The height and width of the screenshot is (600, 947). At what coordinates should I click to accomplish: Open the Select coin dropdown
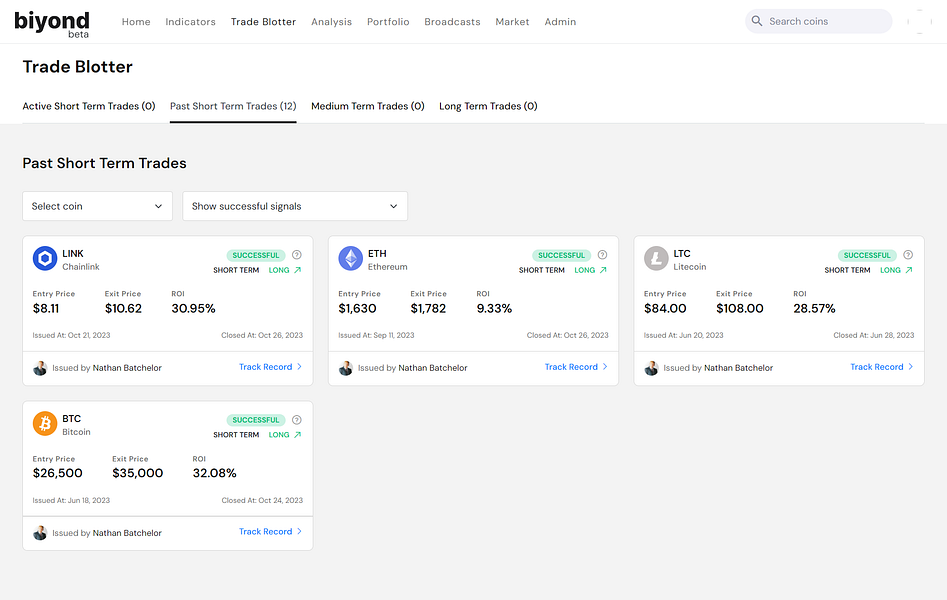(97, 206)
